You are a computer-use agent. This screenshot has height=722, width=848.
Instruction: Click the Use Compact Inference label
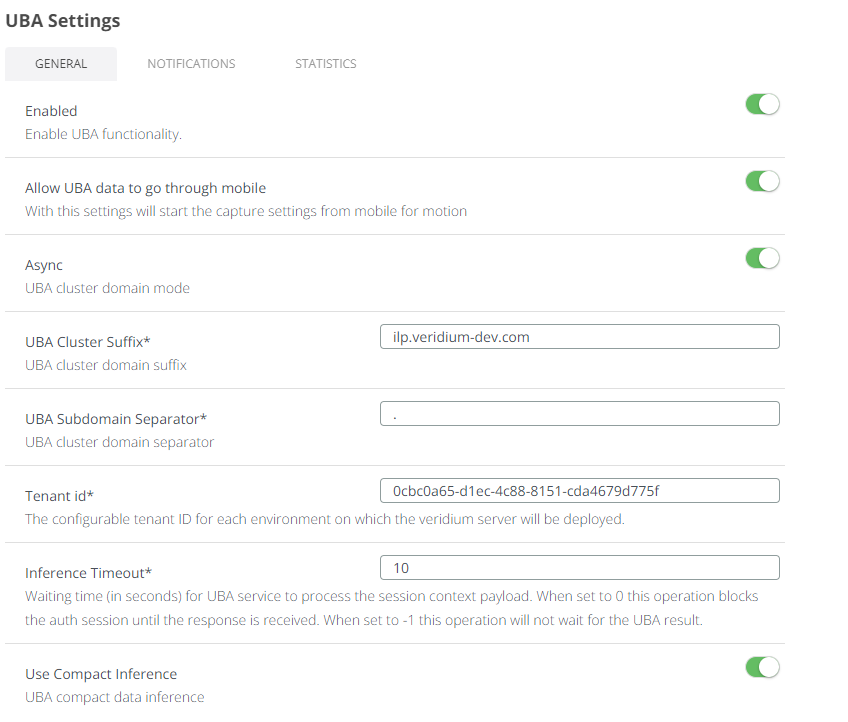tap(101, 674)
